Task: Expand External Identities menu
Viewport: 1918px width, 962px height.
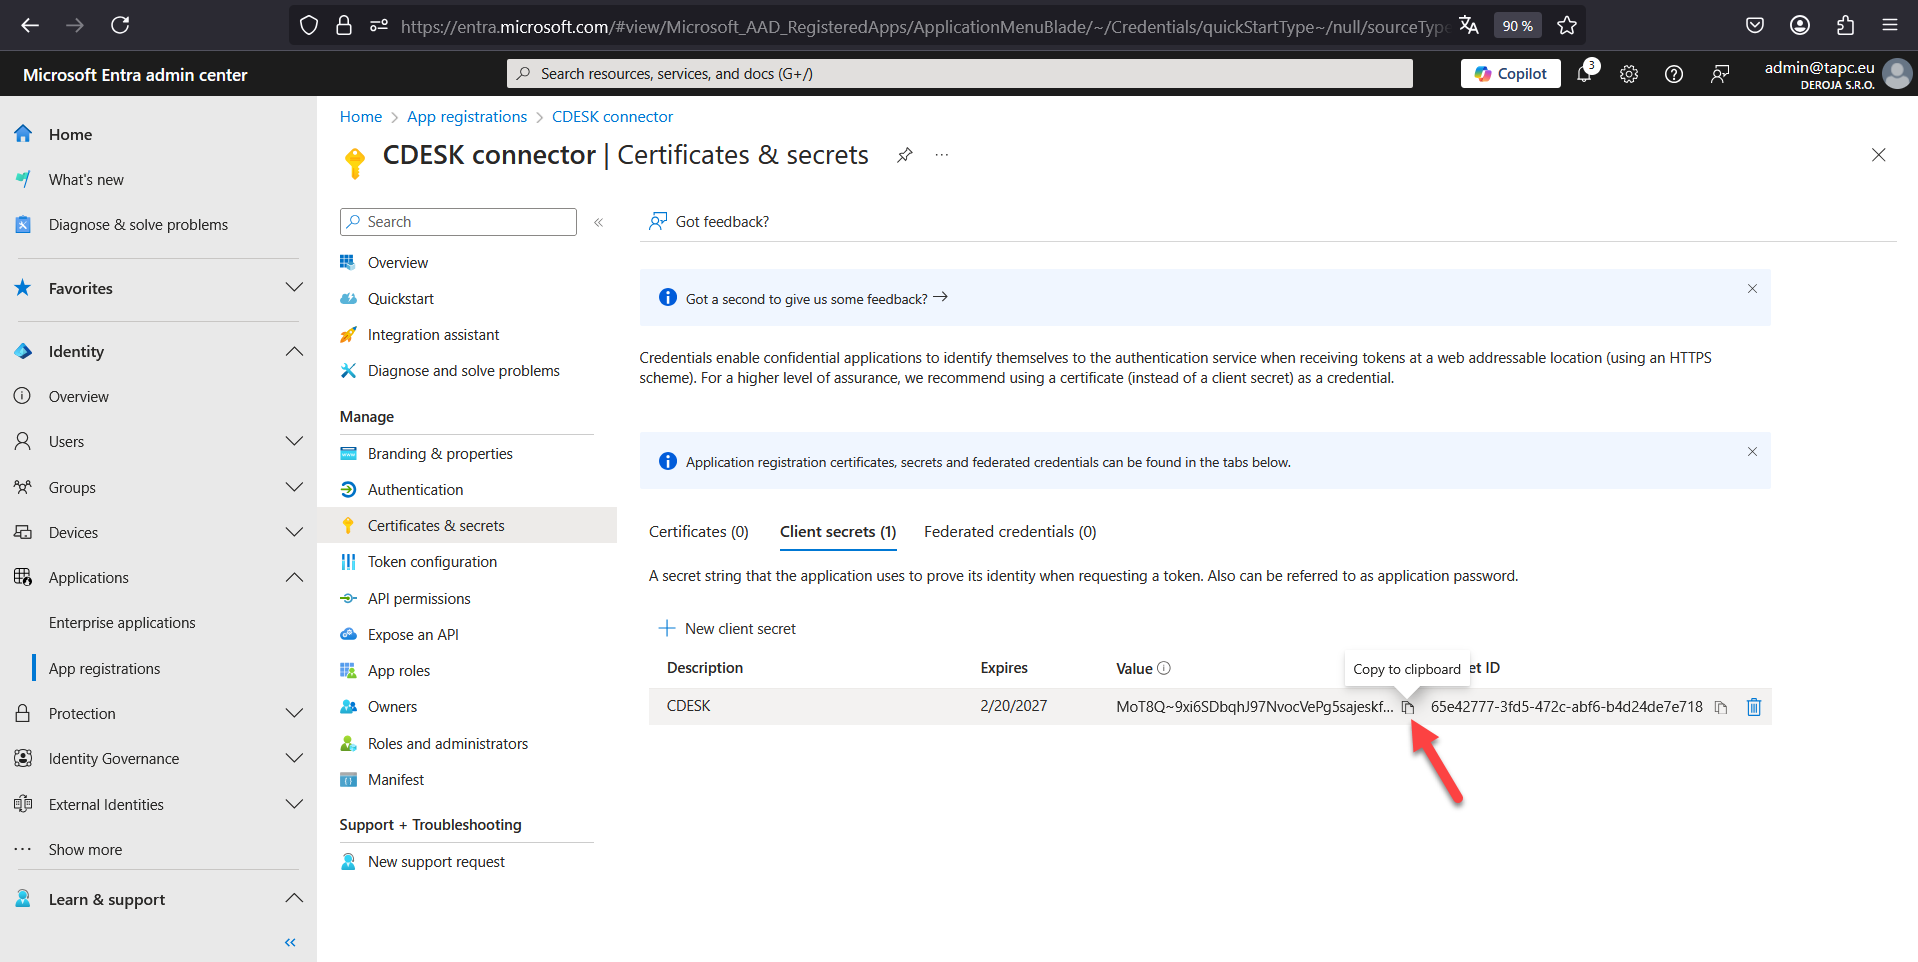Action: point(294,804)
